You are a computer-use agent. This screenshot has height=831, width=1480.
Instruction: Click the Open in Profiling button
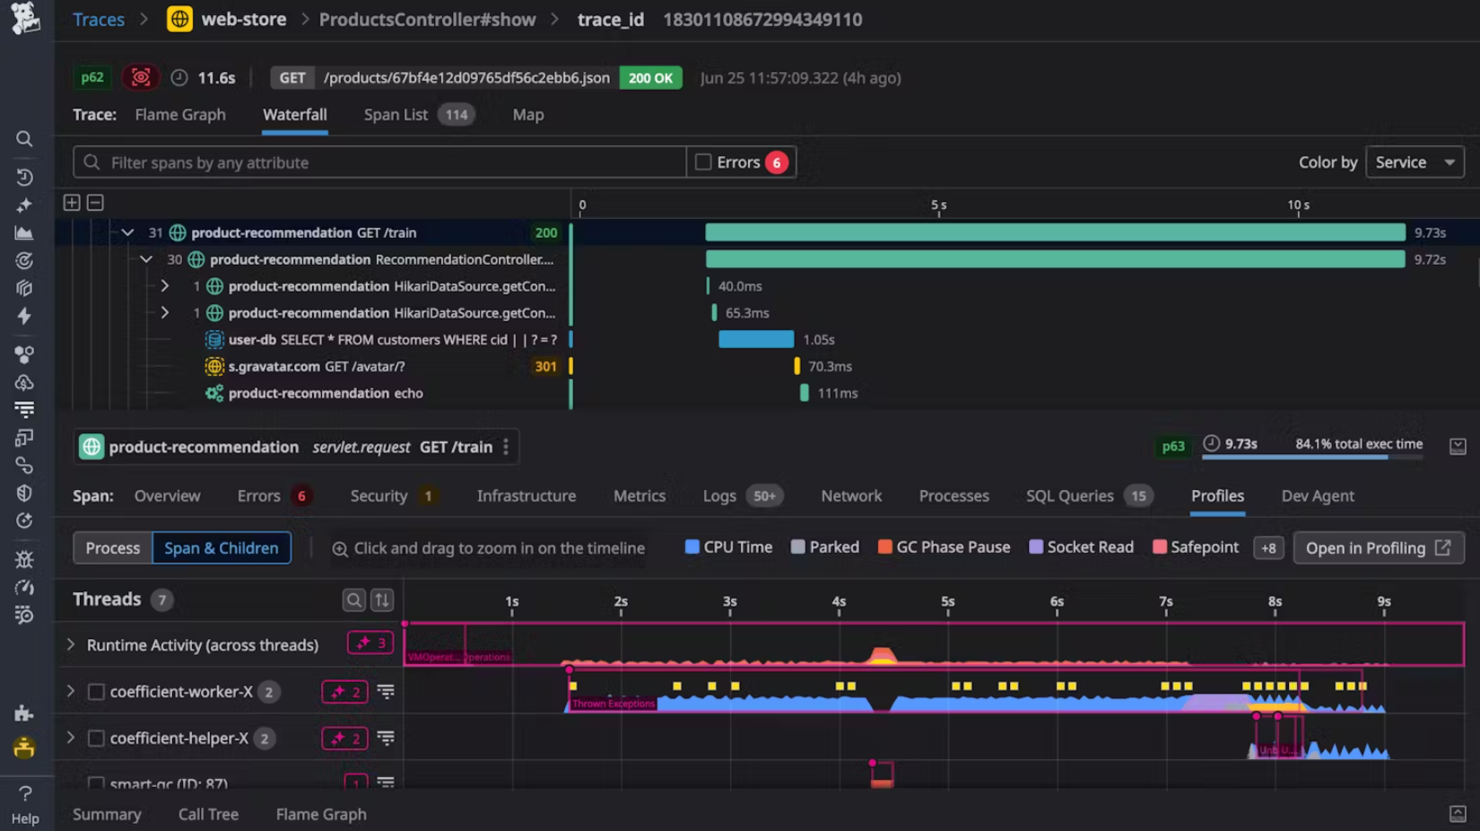click(x=1378, y=547)
